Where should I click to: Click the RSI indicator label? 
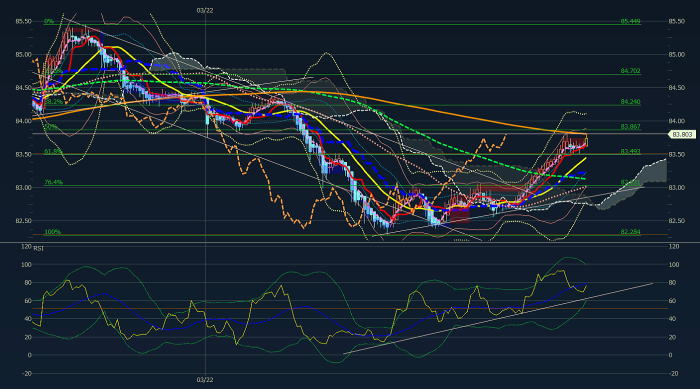tap(39, 248)
